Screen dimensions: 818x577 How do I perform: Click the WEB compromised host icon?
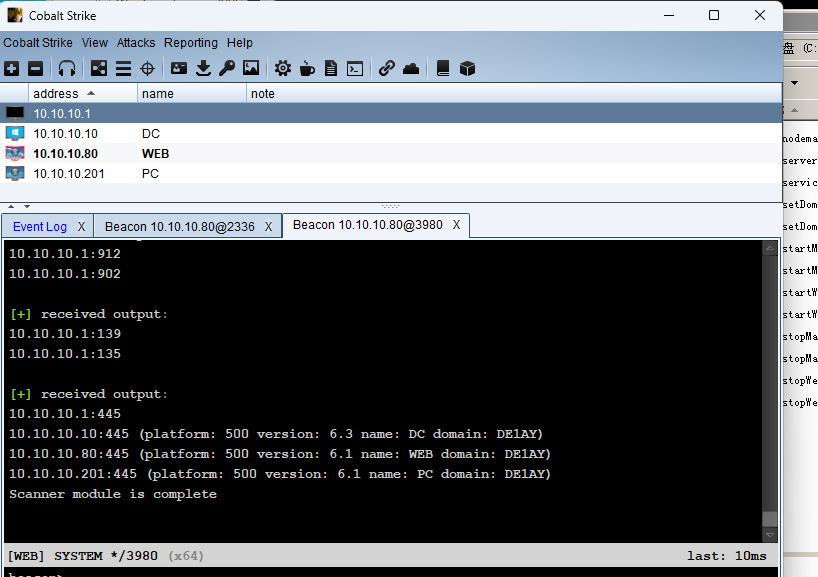pos(15,153)
